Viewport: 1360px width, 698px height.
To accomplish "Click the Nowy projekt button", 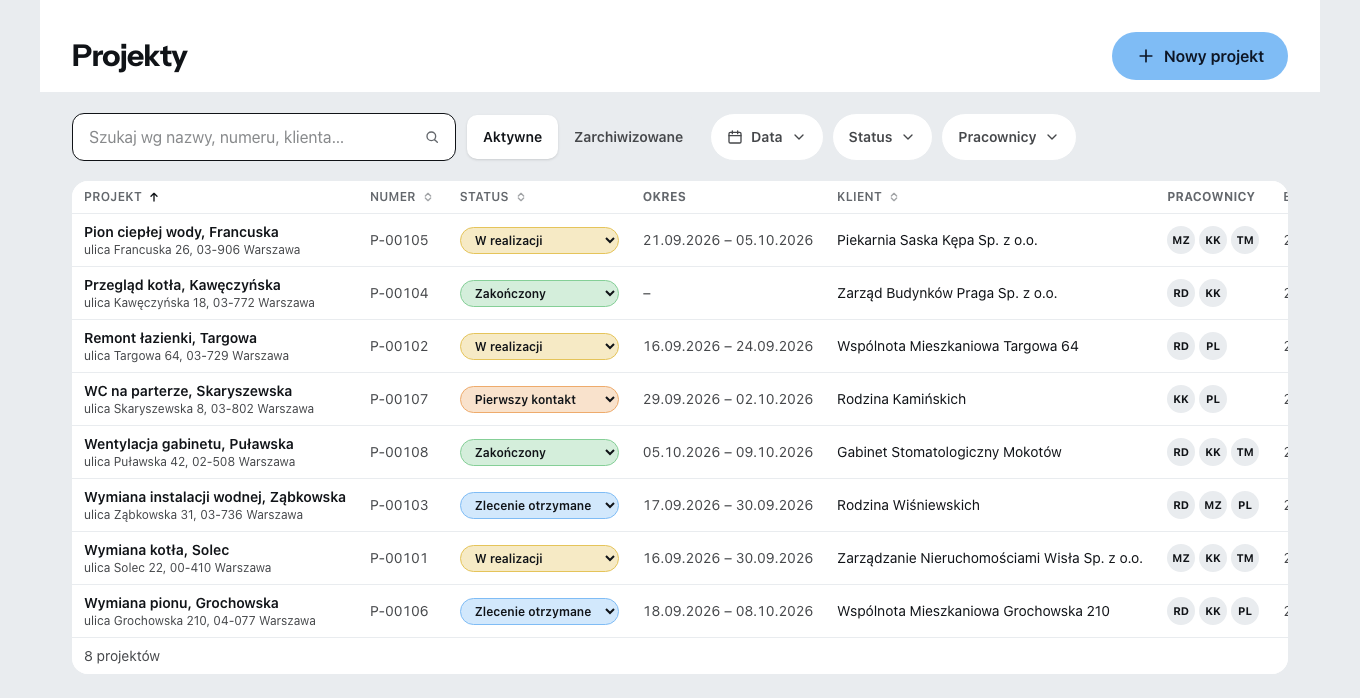I will pyautogui.click(x=1200, y=56).
